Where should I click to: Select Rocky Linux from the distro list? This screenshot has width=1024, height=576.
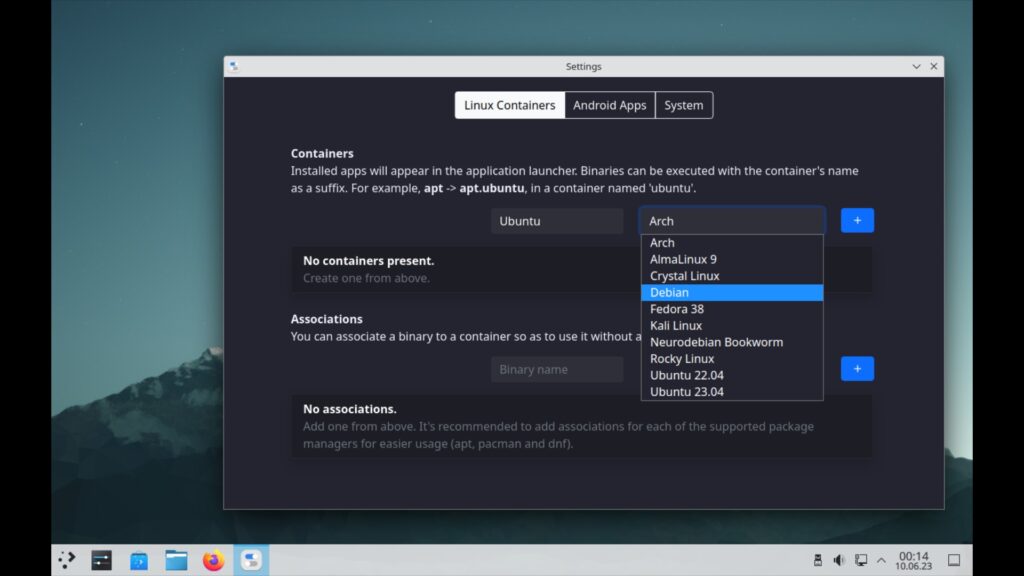pos(732,359)
